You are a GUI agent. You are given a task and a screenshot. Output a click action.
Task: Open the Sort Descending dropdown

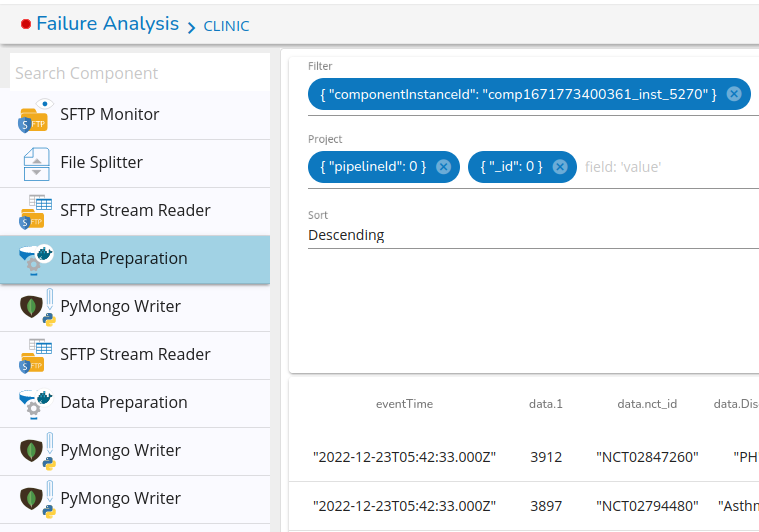coord(530,235)
